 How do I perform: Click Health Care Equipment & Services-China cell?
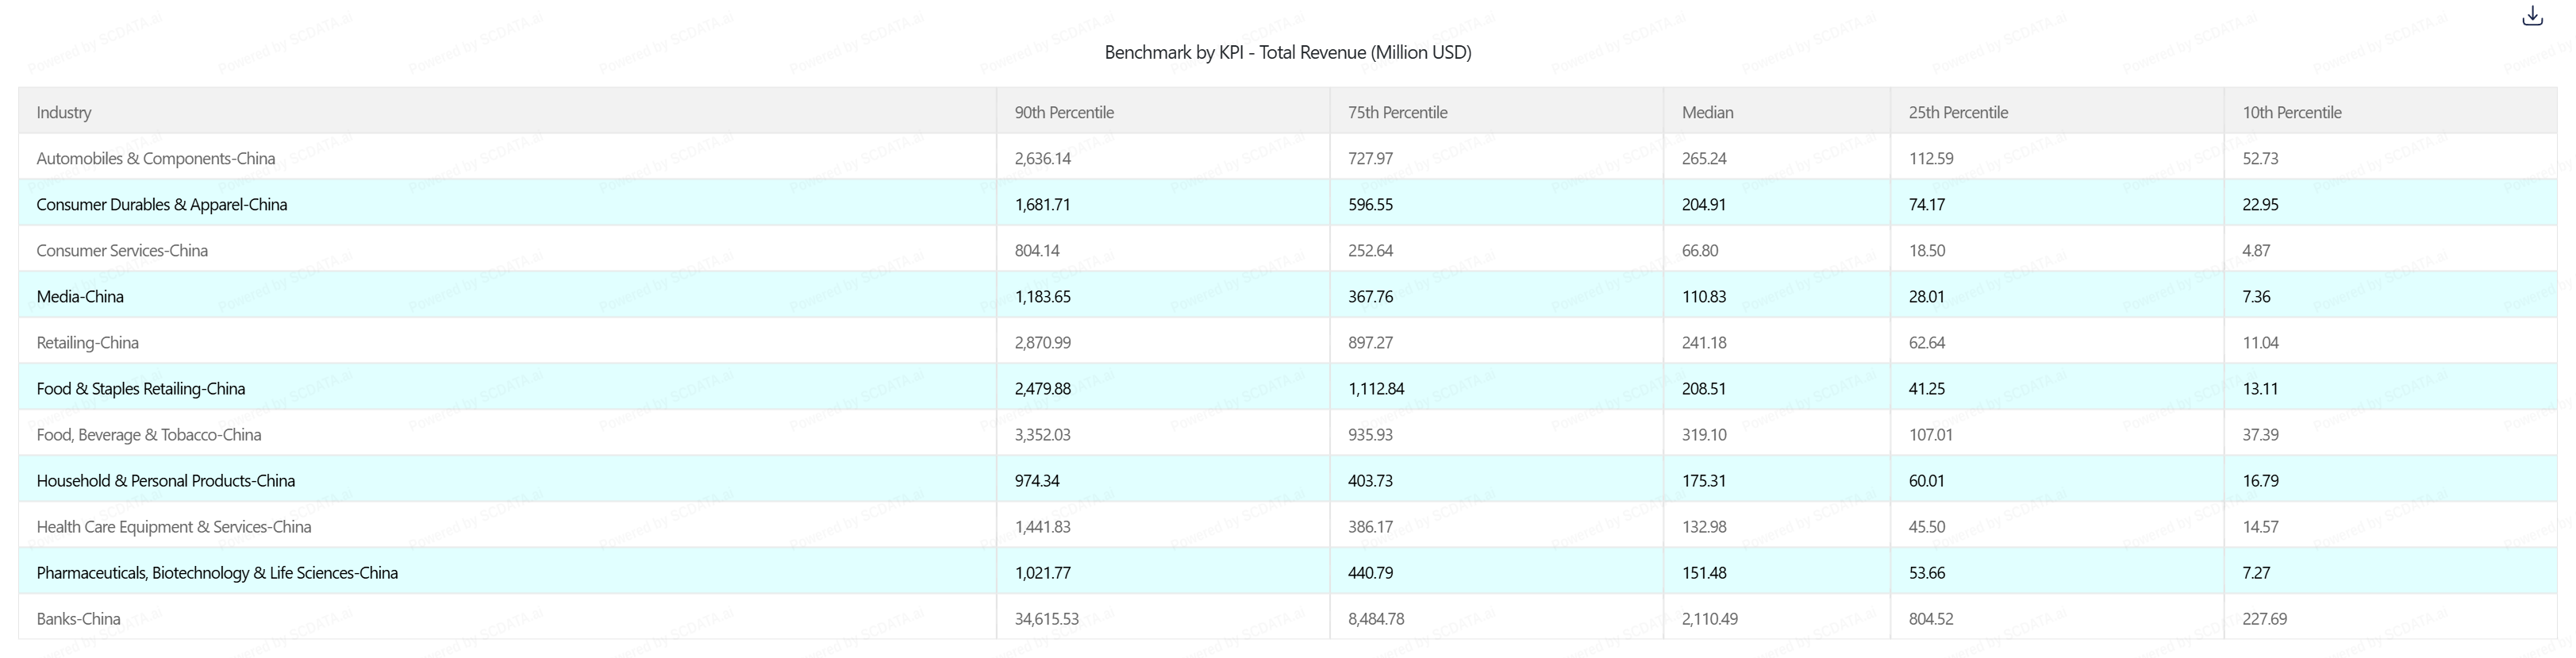[x=173, y=526]
